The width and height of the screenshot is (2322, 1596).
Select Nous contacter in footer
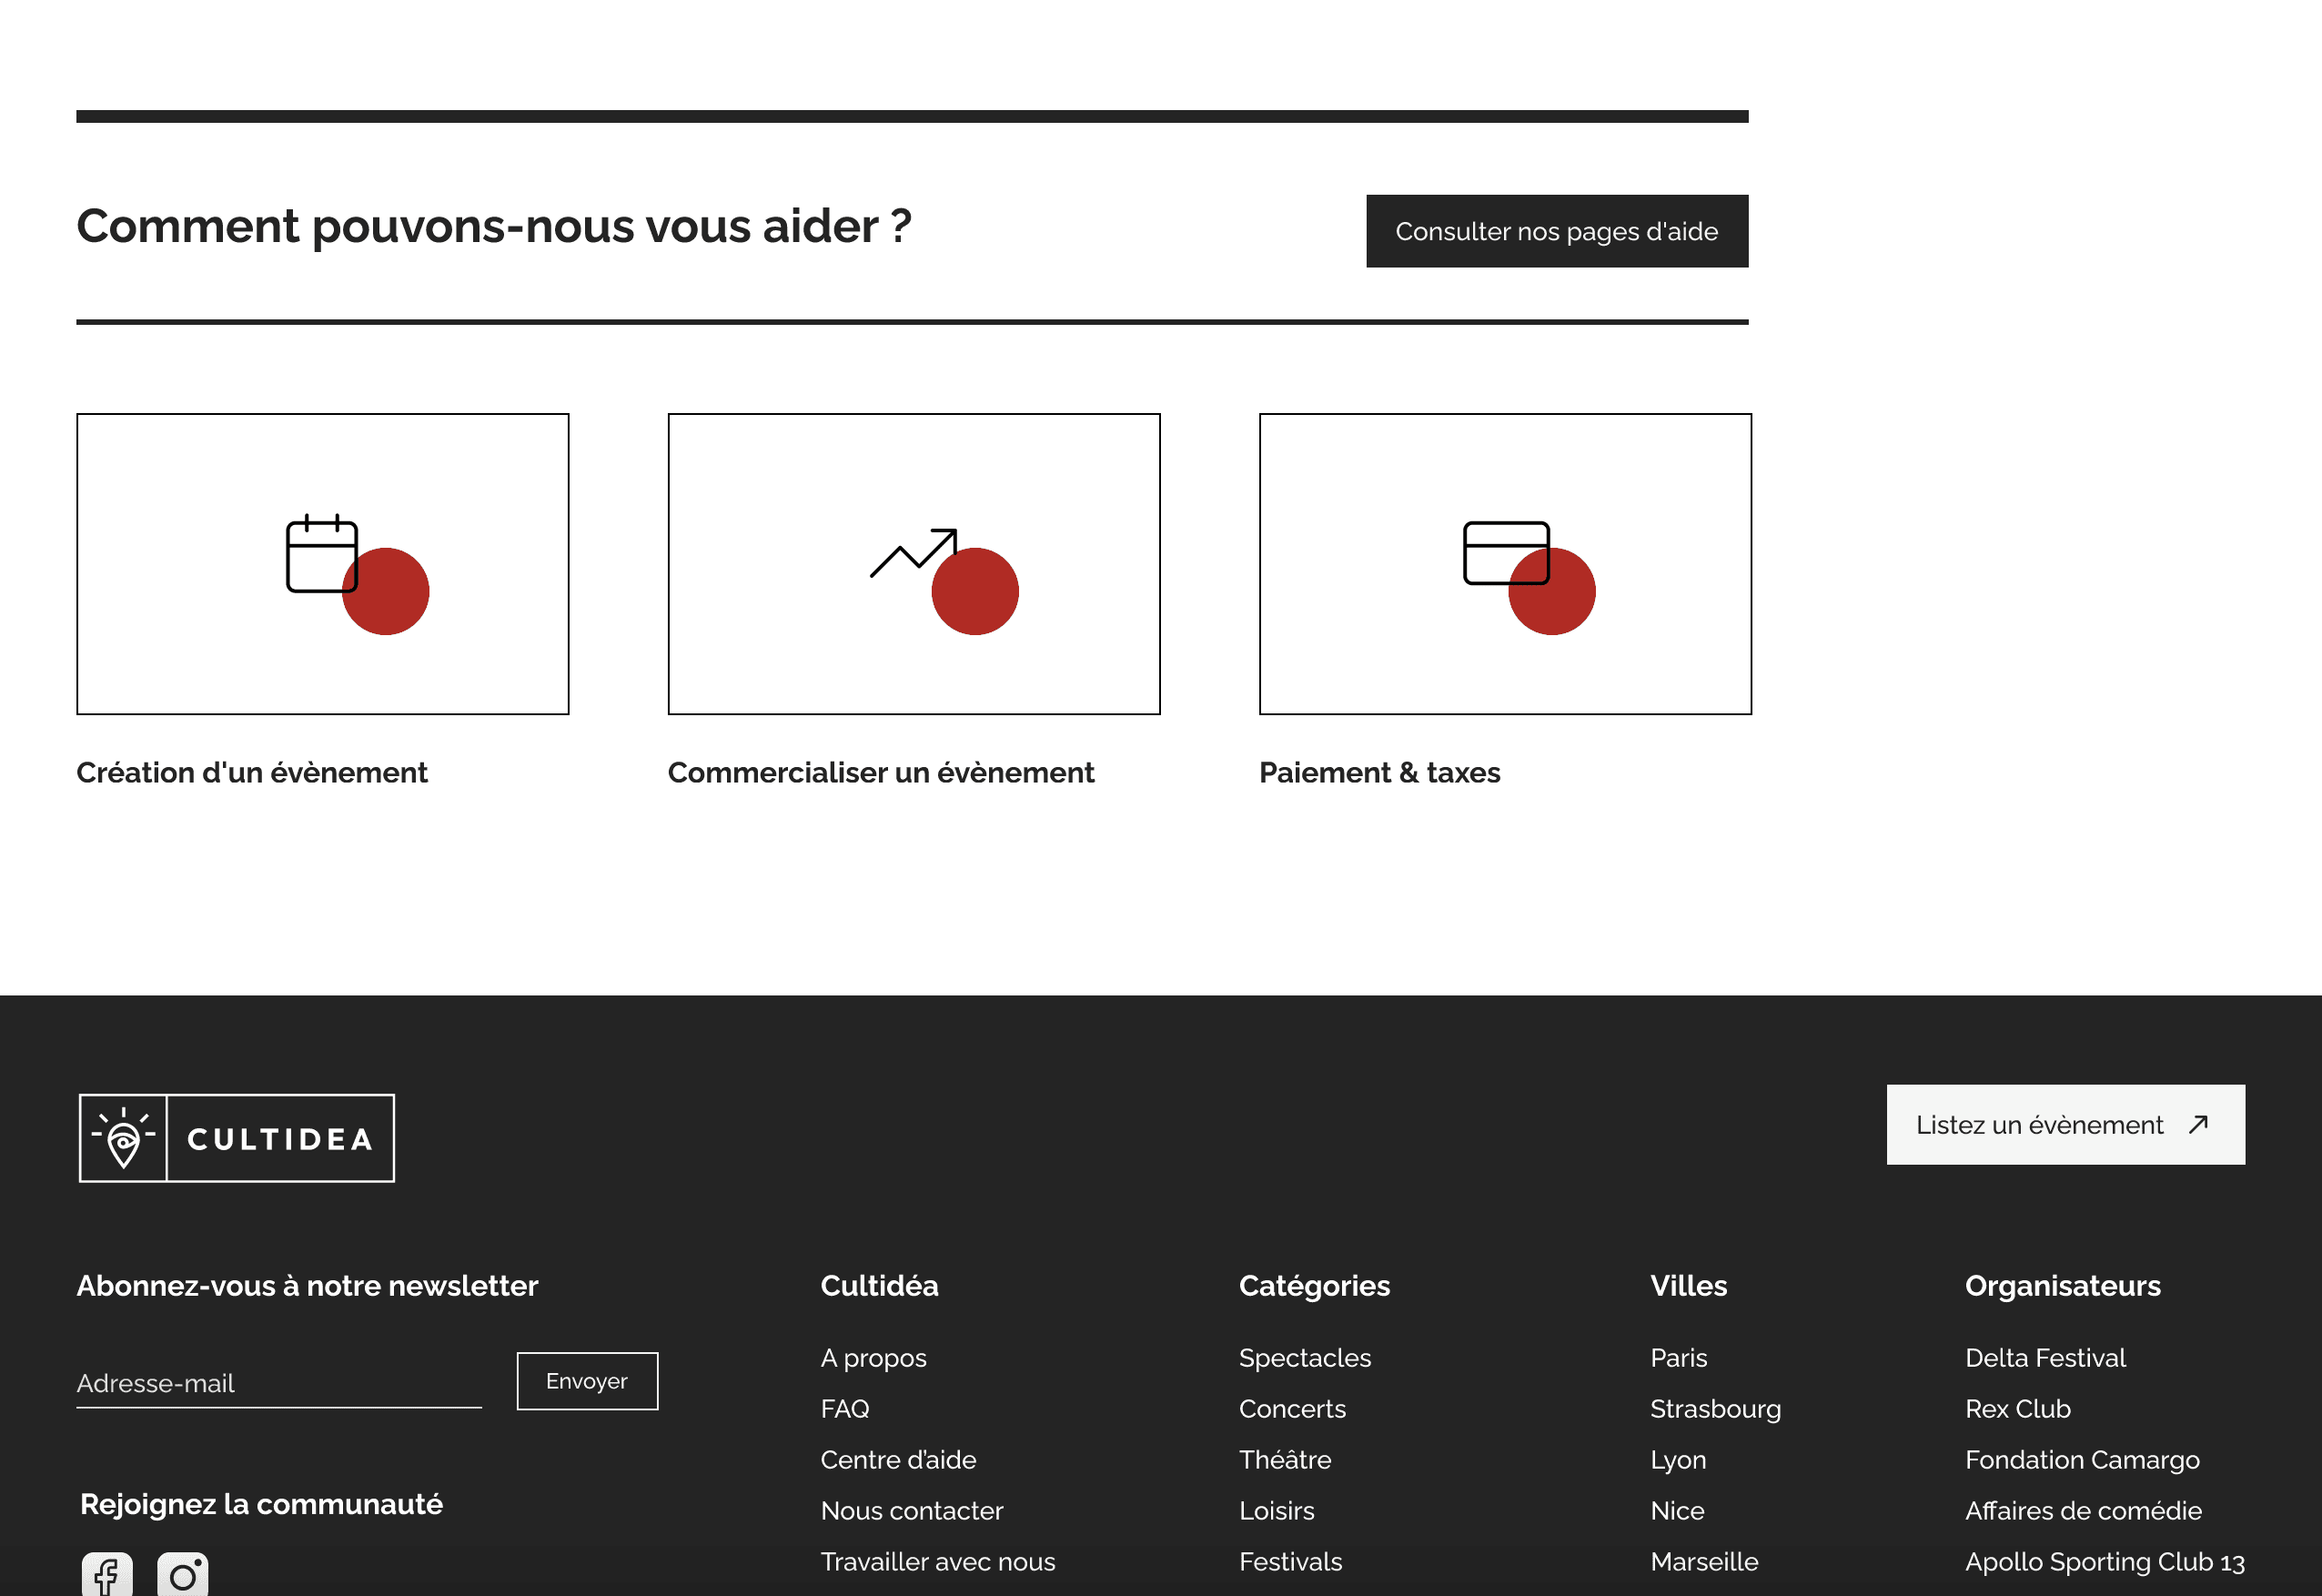(911, 1511)
